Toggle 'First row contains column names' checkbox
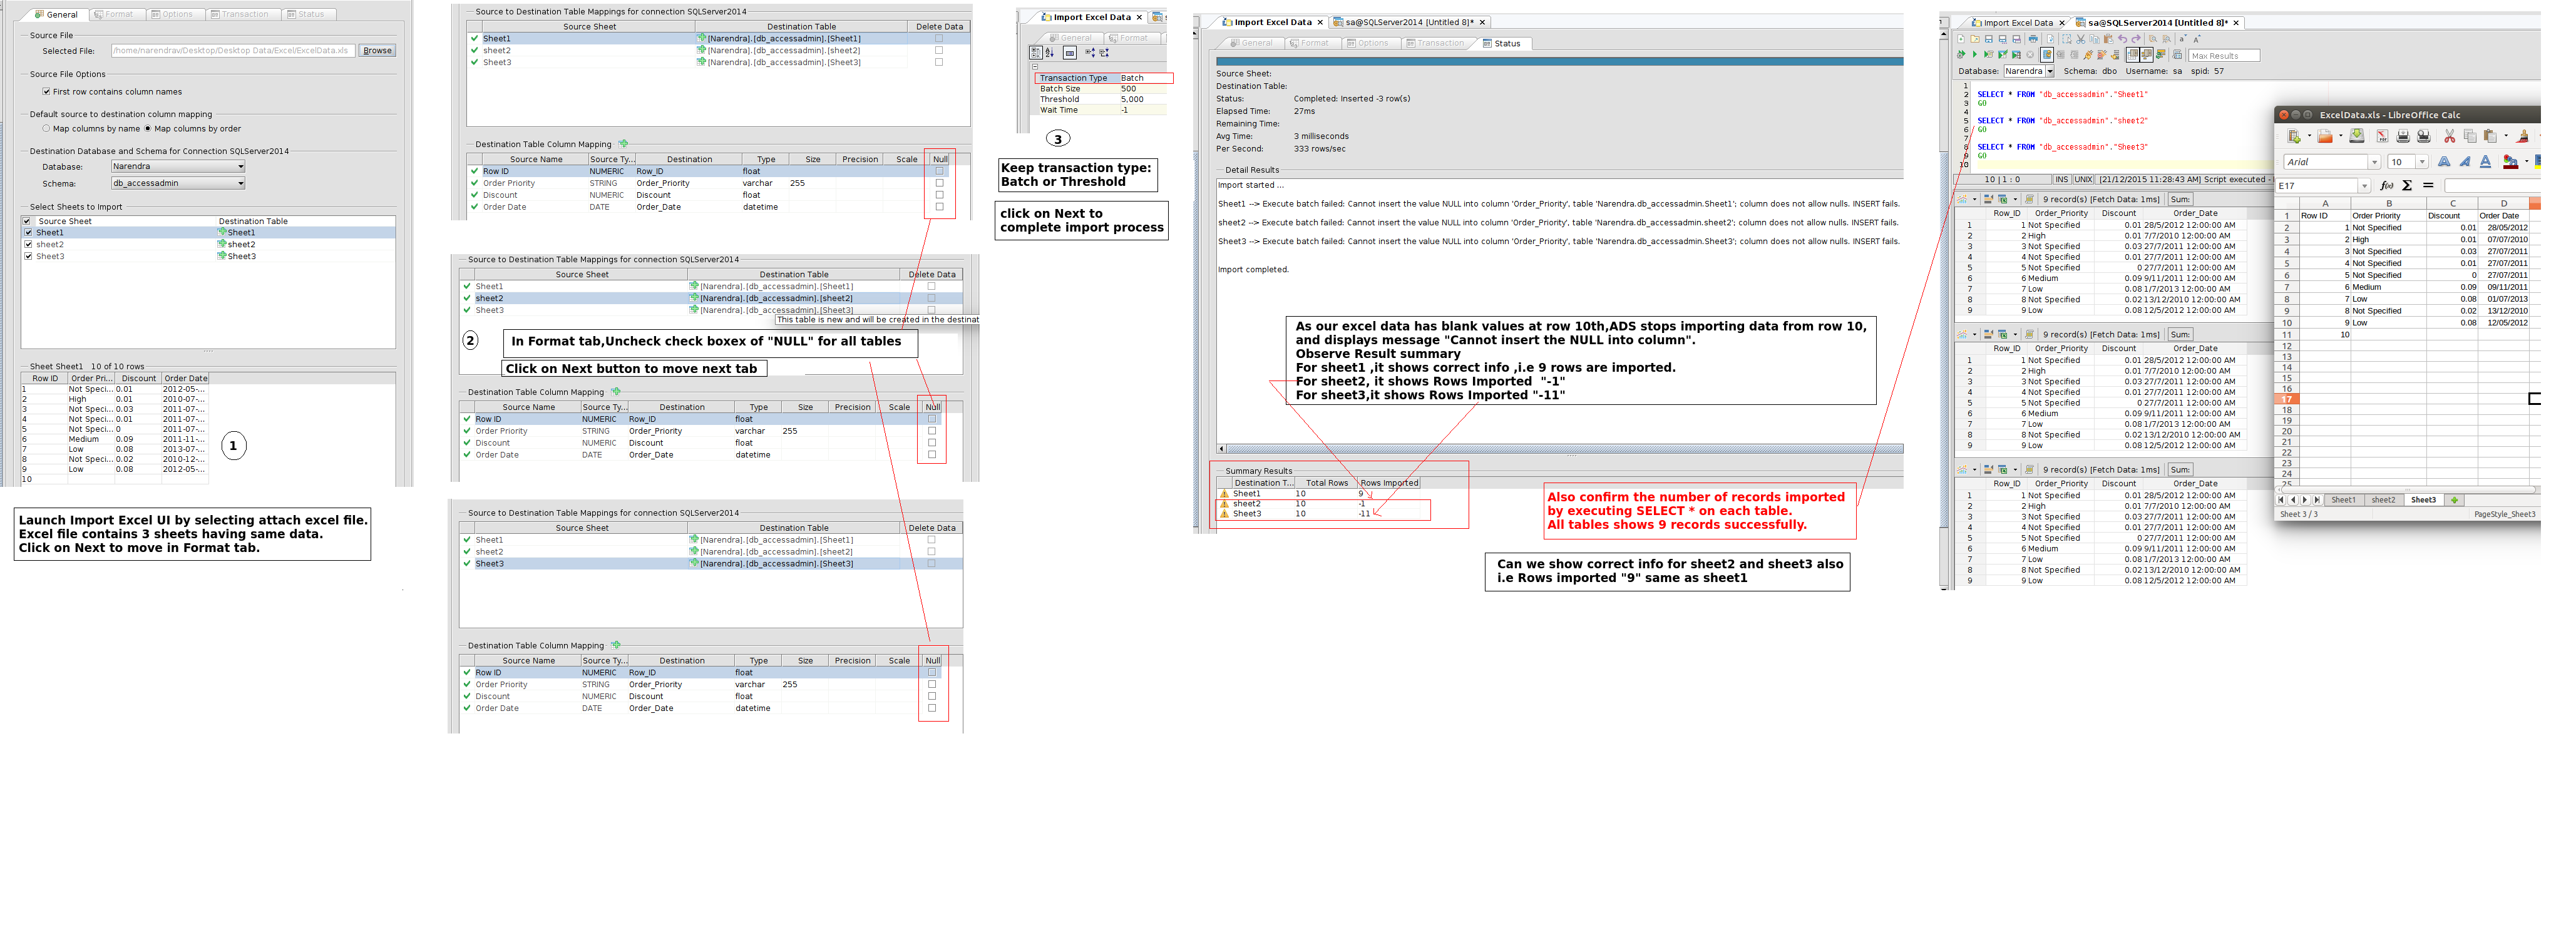 [46, 92]
